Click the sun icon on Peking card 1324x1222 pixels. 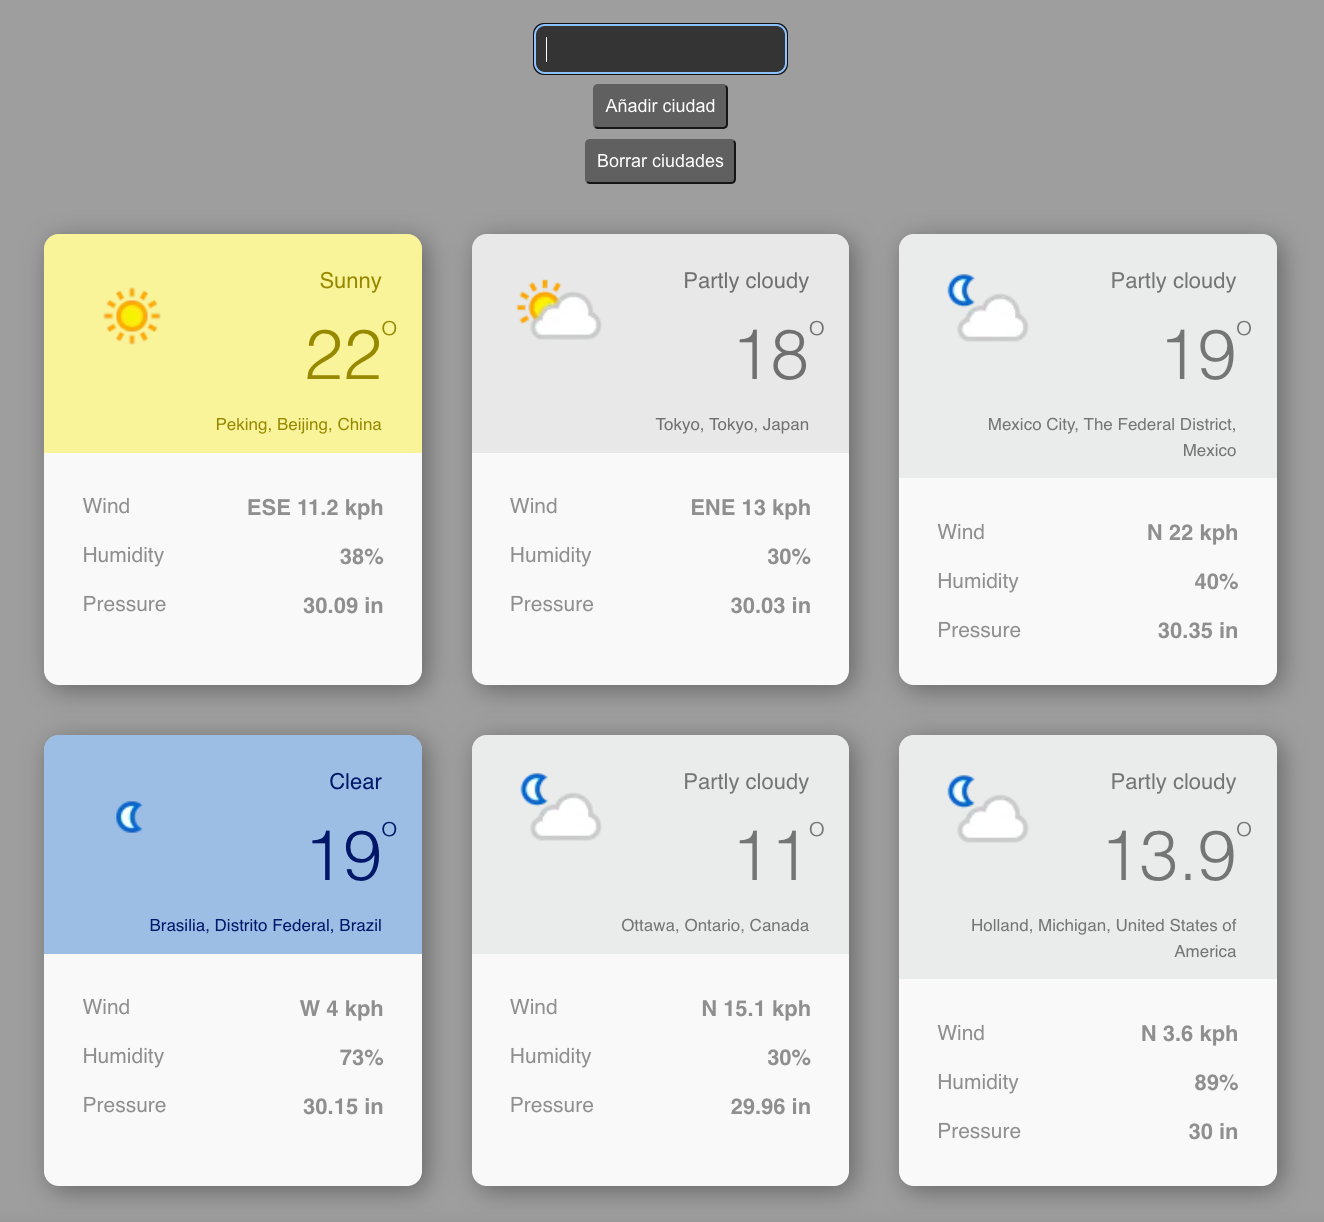(x=132, y=316)
